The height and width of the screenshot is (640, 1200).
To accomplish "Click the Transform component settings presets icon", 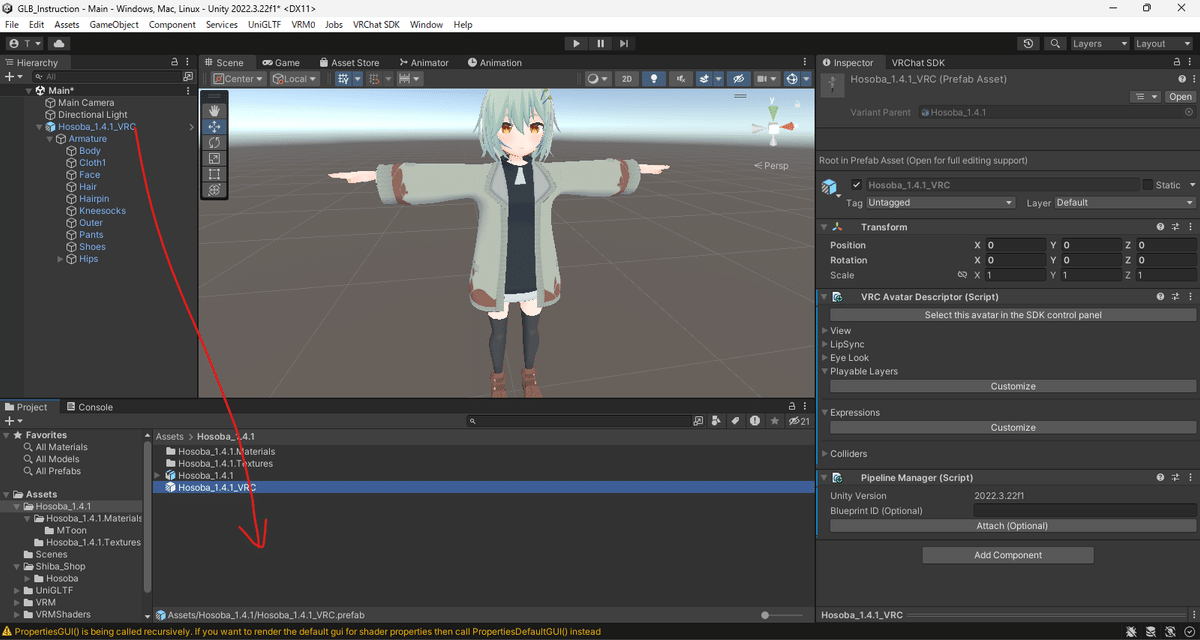I will pos(1176,227).
